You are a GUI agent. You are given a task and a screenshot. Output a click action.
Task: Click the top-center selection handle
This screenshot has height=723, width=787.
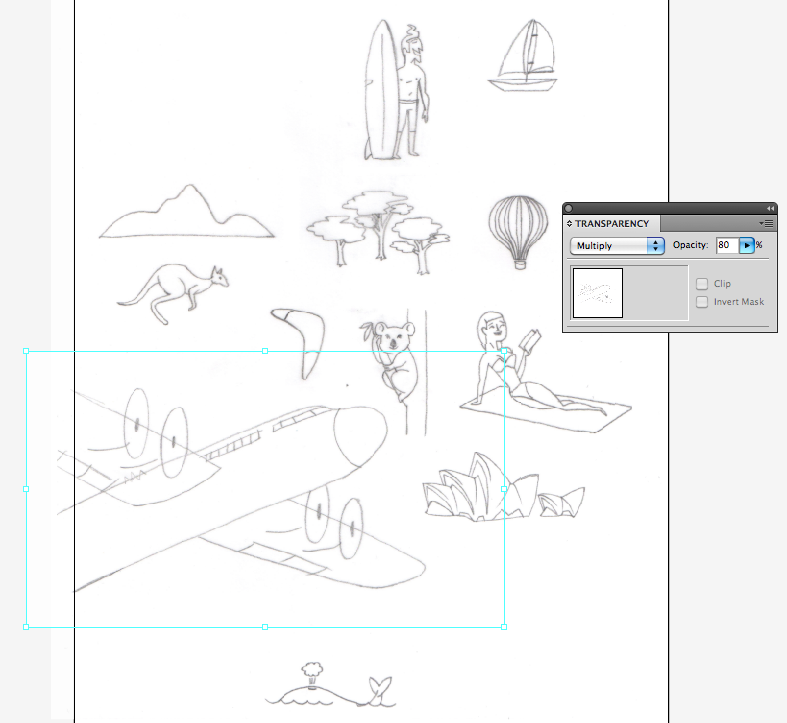tap(265, 351)
